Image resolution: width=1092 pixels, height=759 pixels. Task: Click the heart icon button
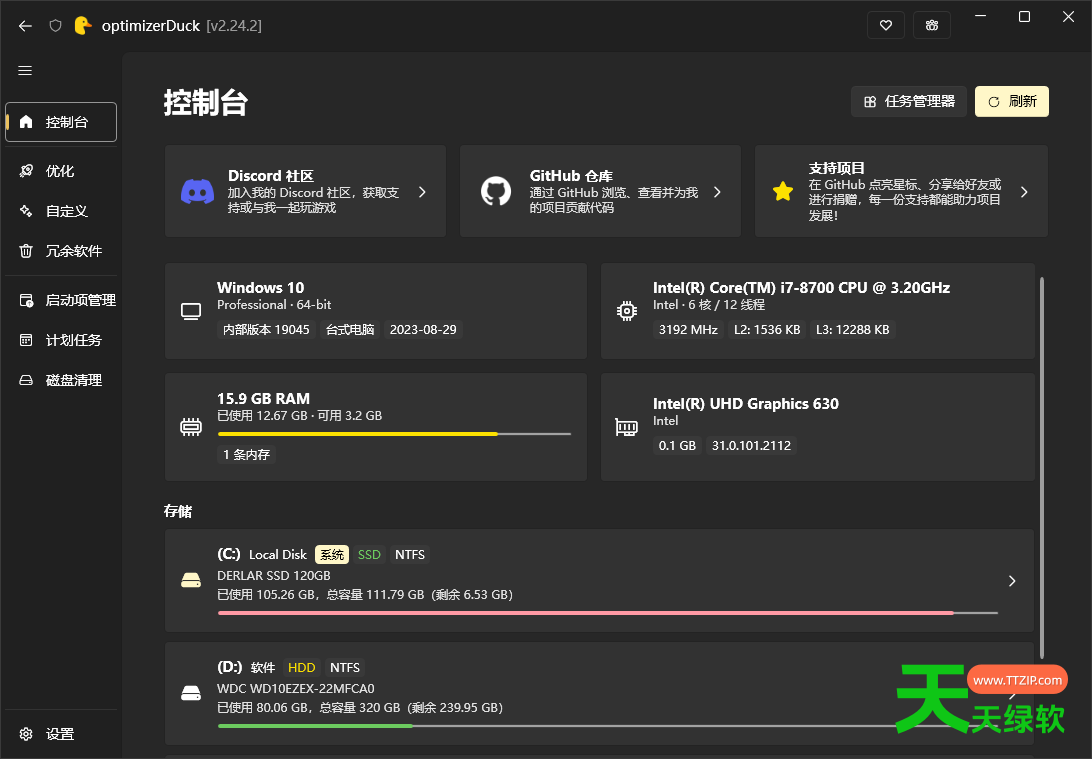(x=886, y=26)
